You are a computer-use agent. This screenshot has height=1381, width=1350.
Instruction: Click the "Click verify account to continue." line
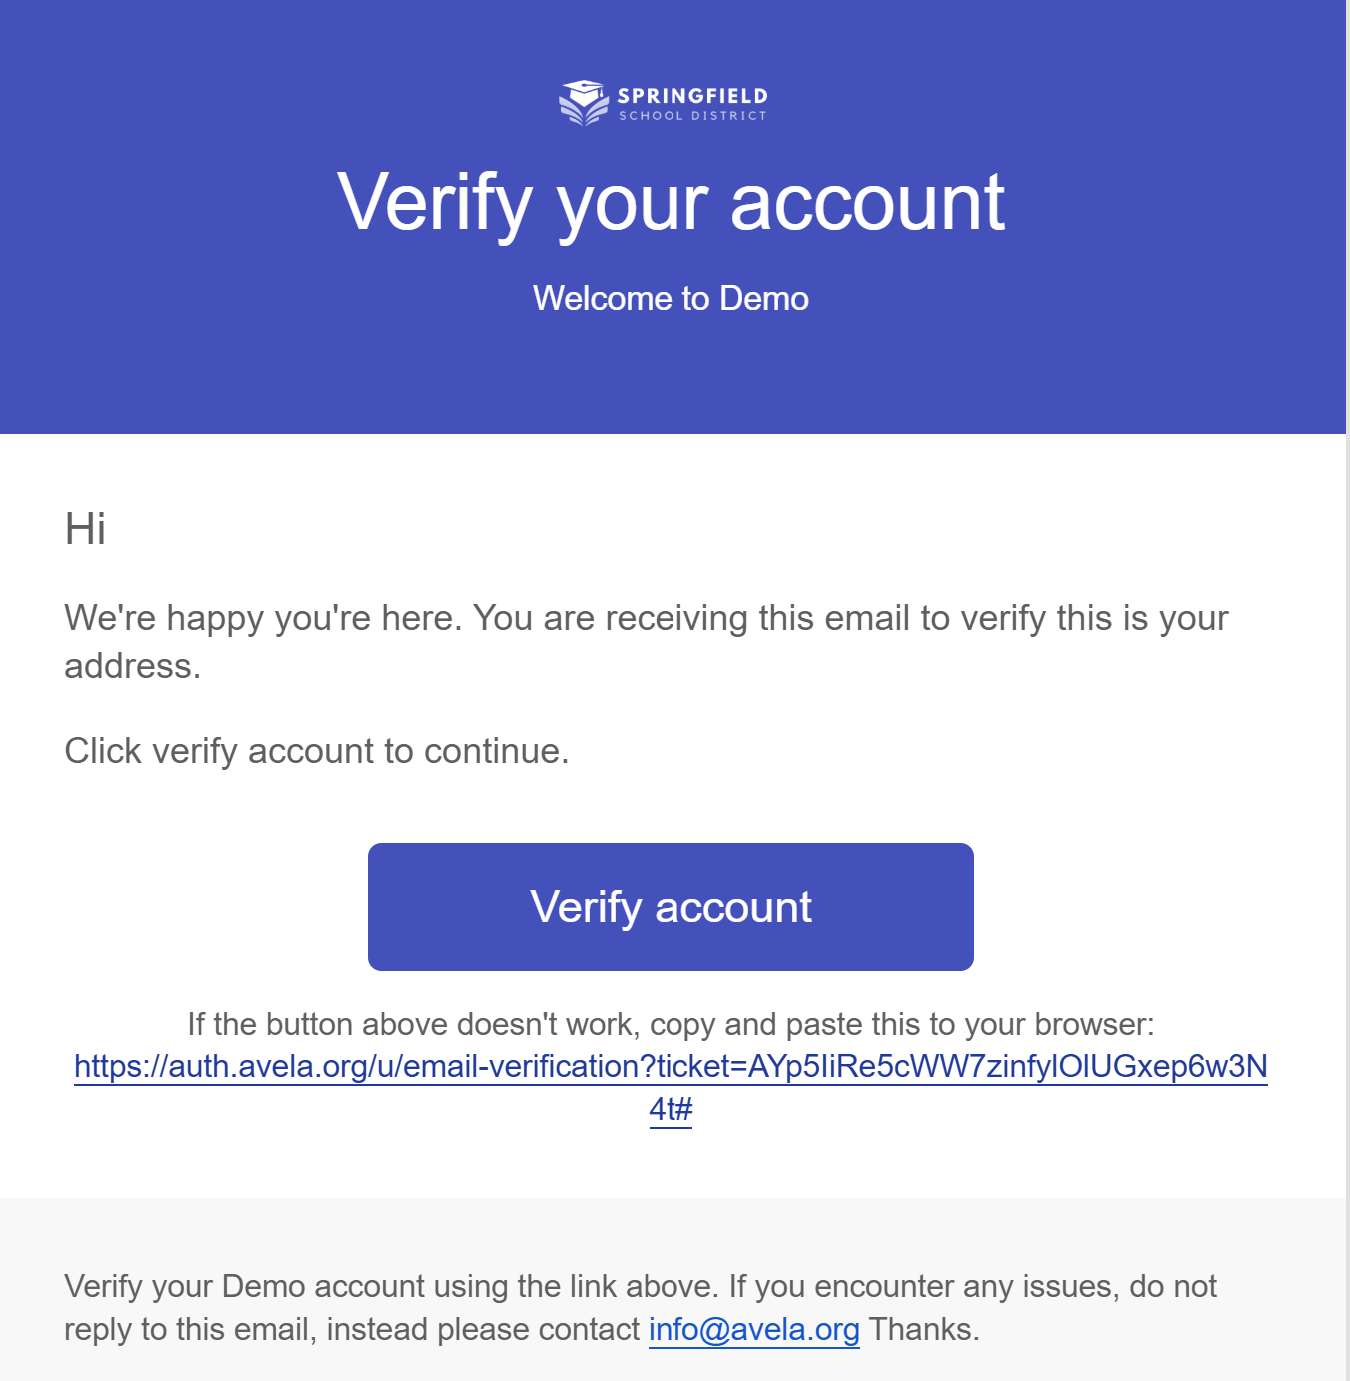(x=316, y=751)
